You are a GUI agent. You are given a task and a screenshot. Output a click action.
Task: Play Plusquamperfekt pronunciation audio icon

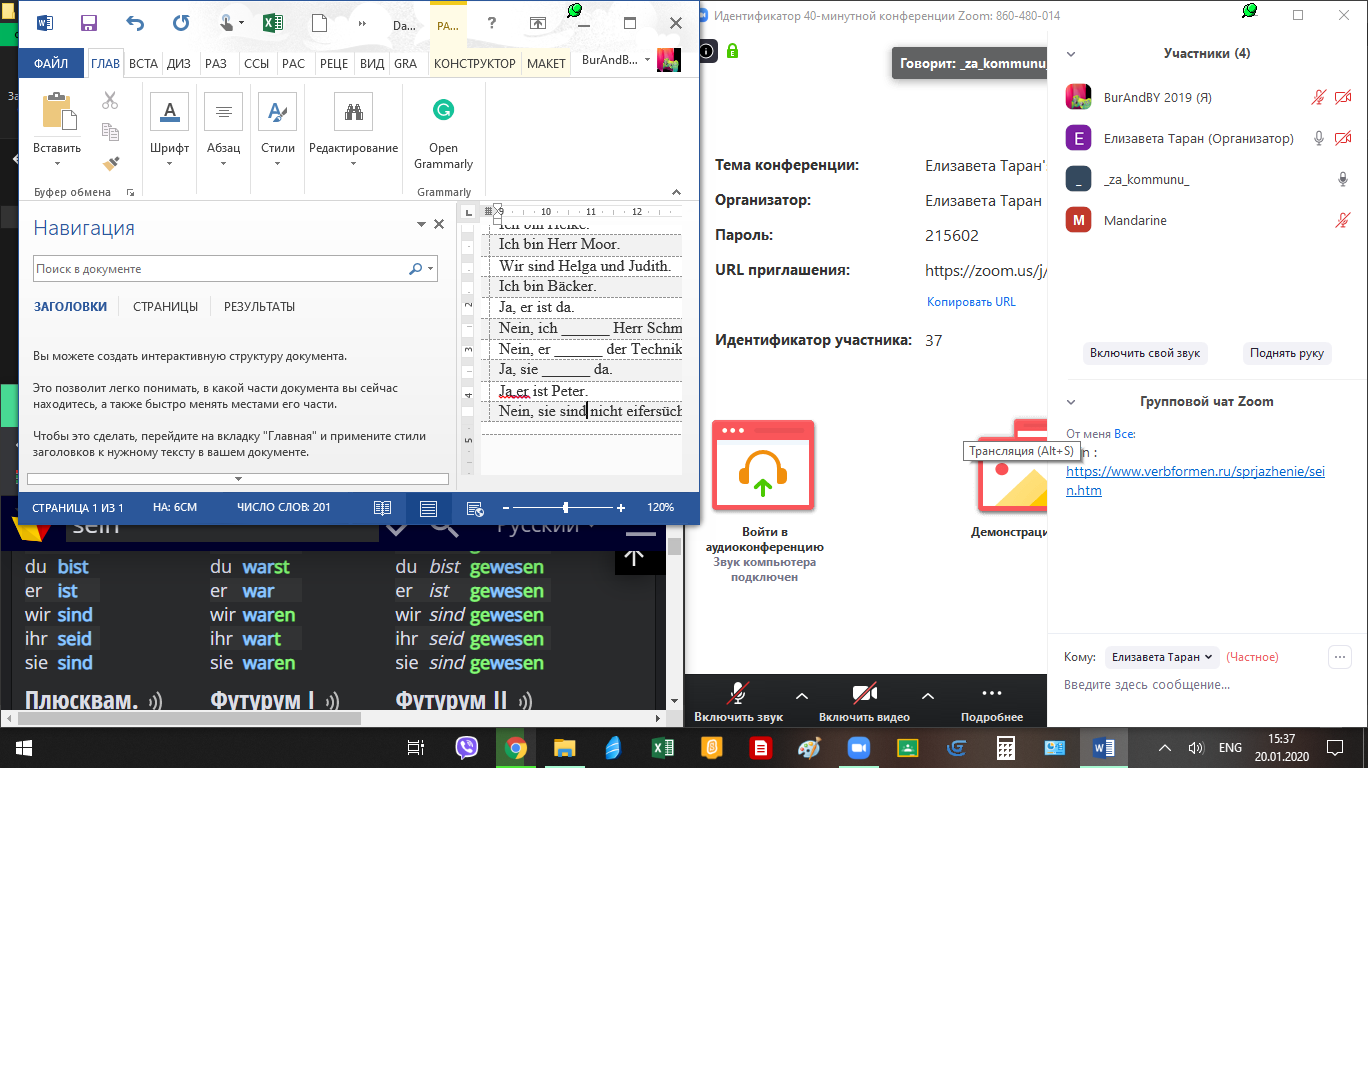155,702
